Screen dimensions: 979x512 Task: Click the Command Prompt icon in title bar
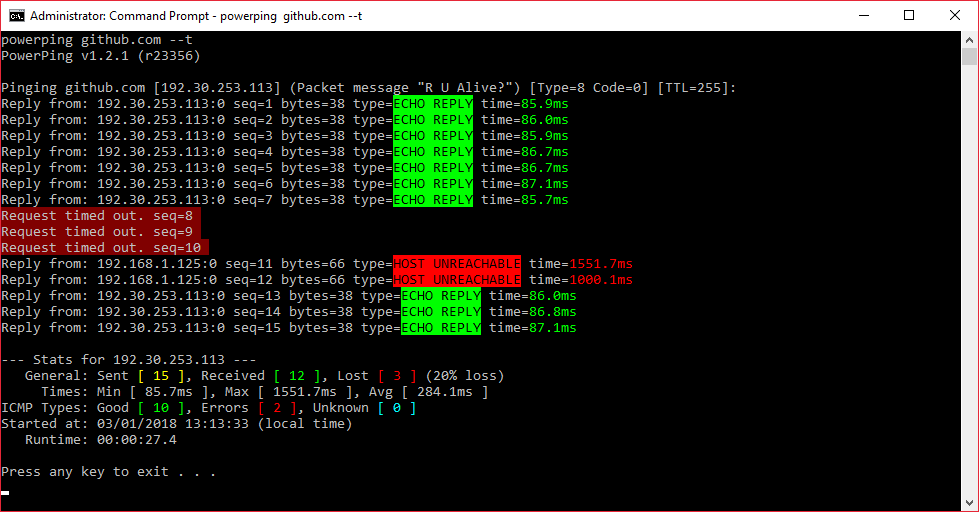click(16, 16)
